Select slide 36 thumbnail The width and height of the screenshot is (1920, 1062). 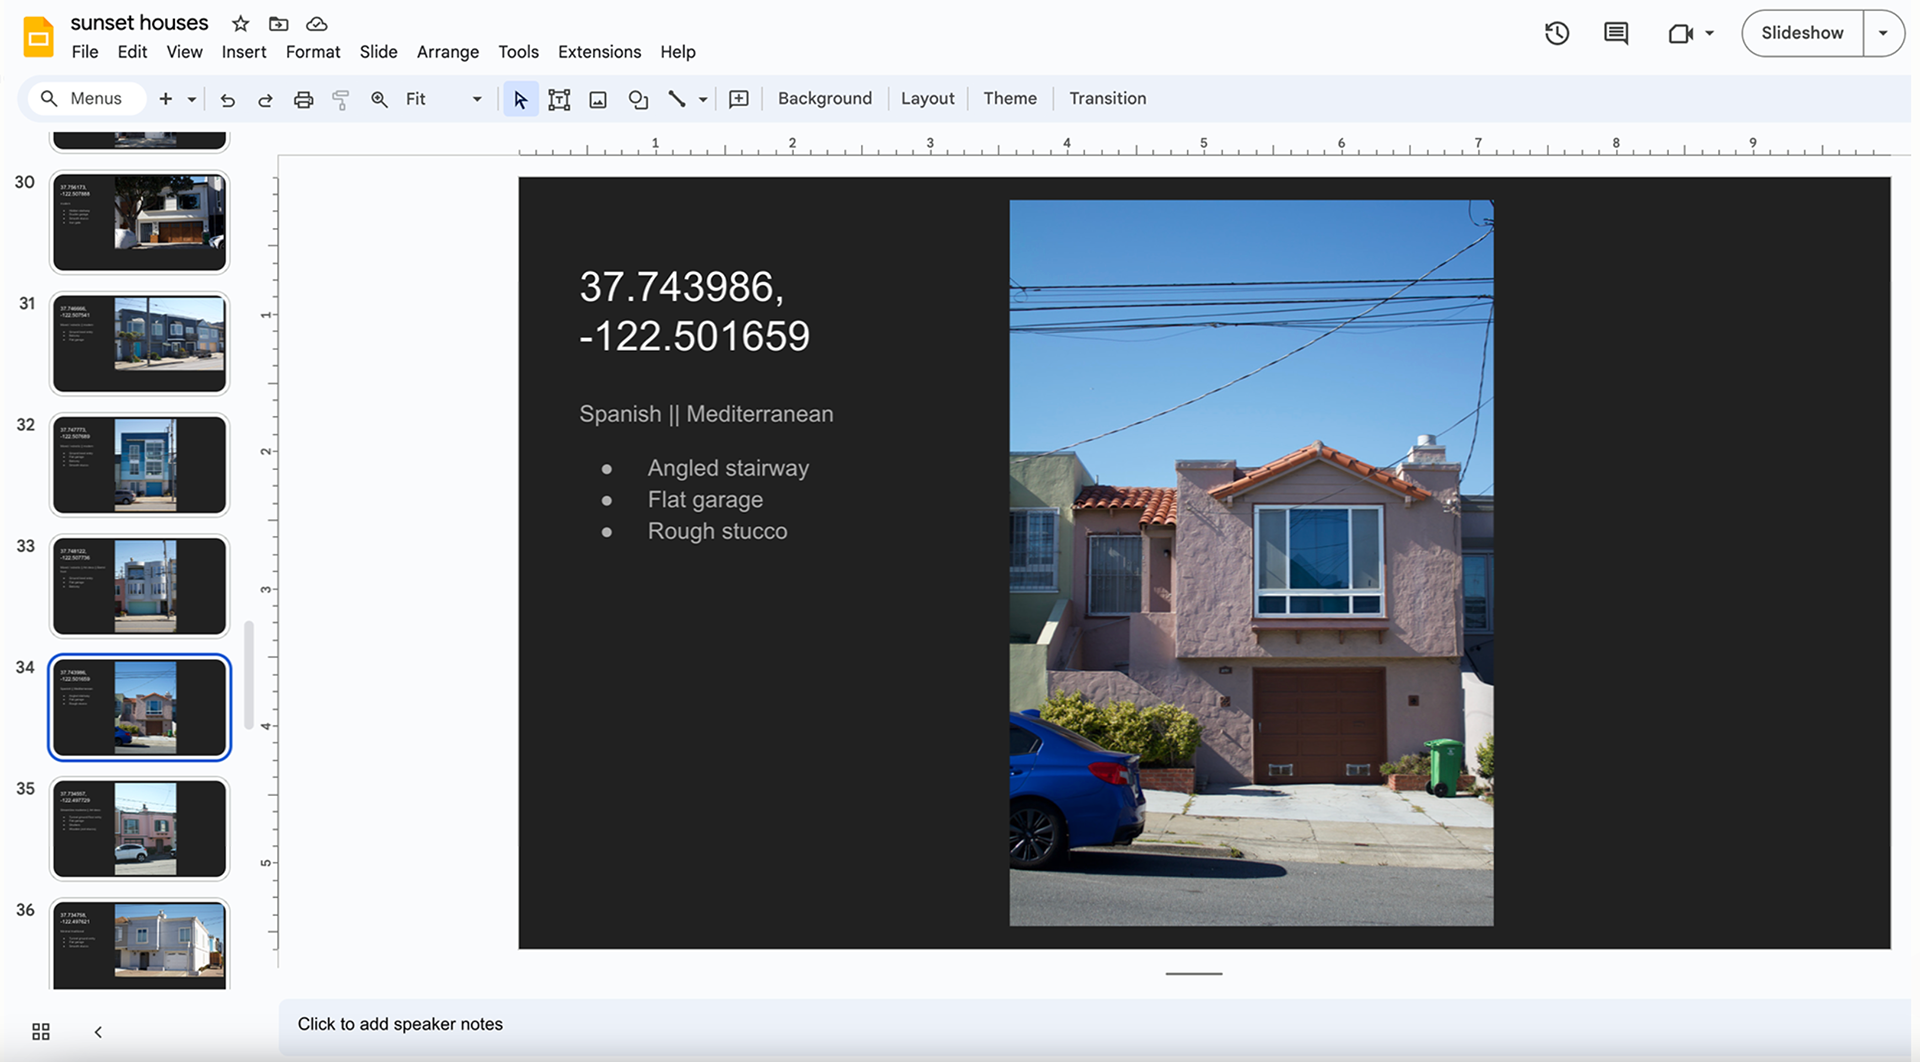pos(140,945)
